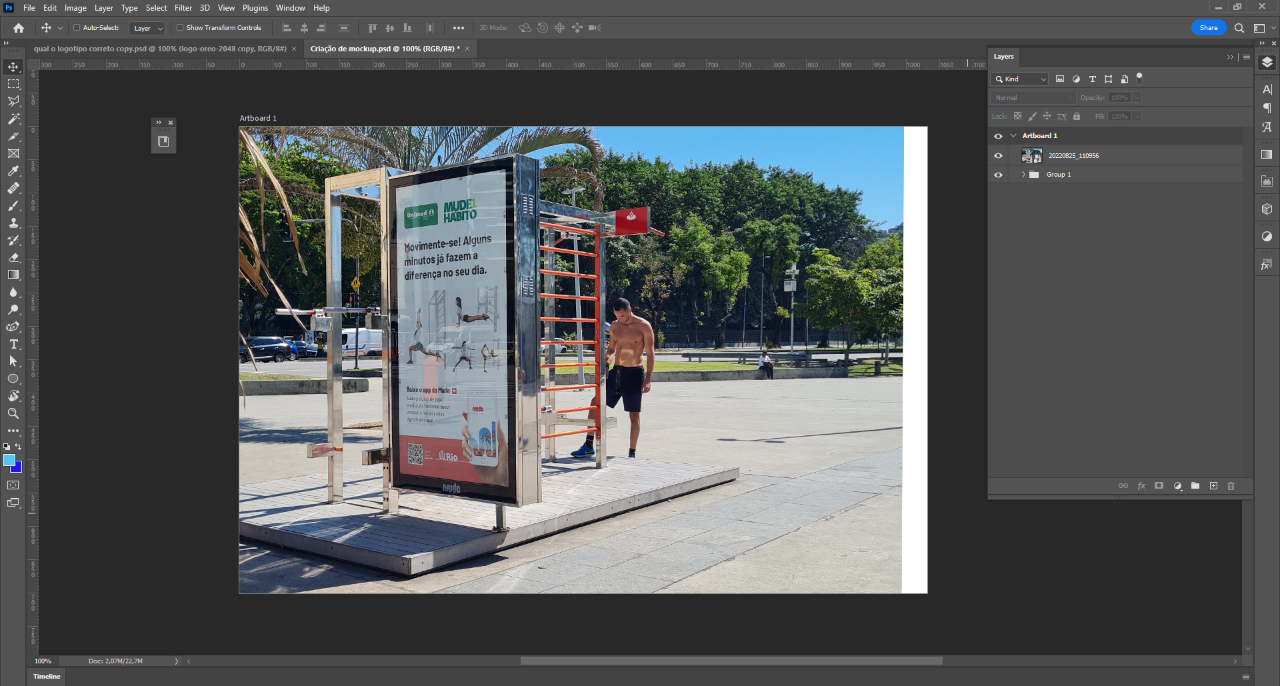Open the Paragraph panel icon
This screenshot has height=686, width=1280.
coord(1267,108)
